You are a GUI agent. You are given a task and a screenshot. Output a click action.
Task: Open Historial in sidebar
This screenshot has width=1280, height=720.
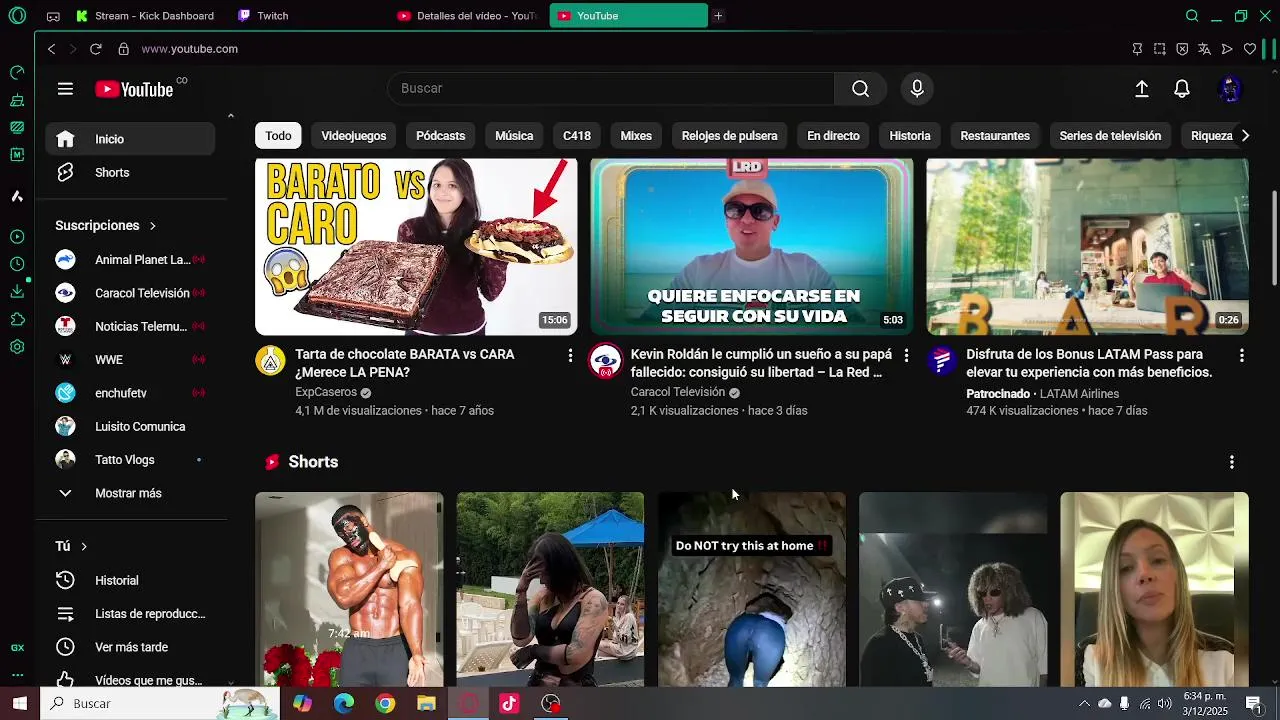(130, 580)
